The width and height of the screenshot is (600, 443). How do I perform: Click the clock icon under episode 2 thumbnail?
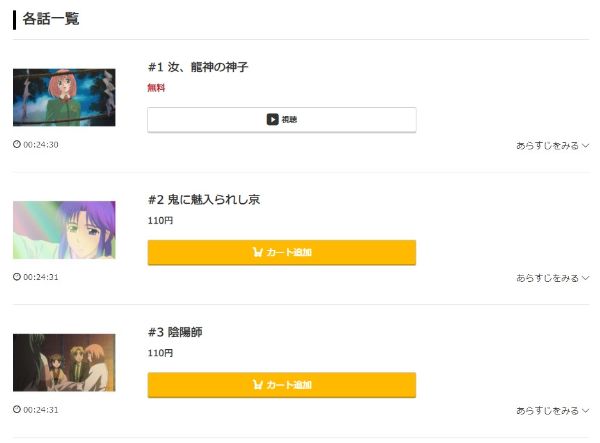click(x=17, y=277)
